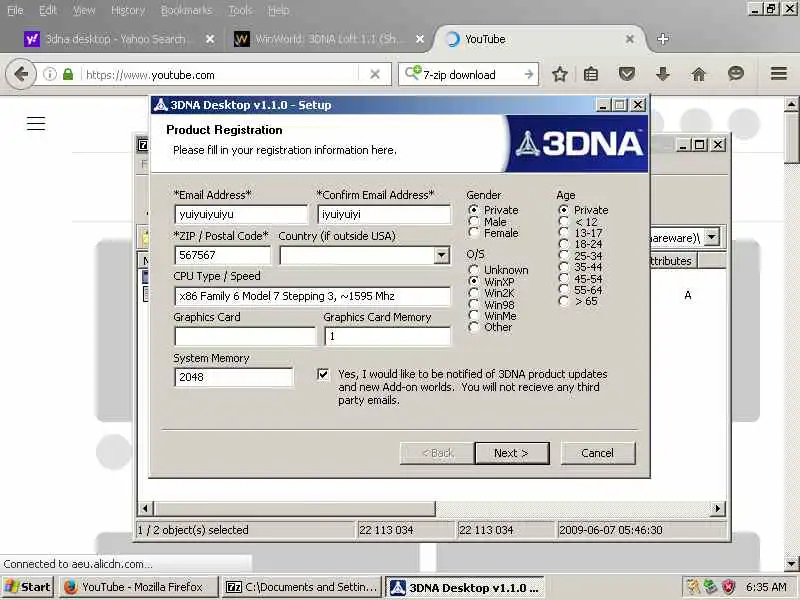The width and height of the screenshot is (800, 600).
Task: Click the Graphics Card field
Action: tap(245, 336)
